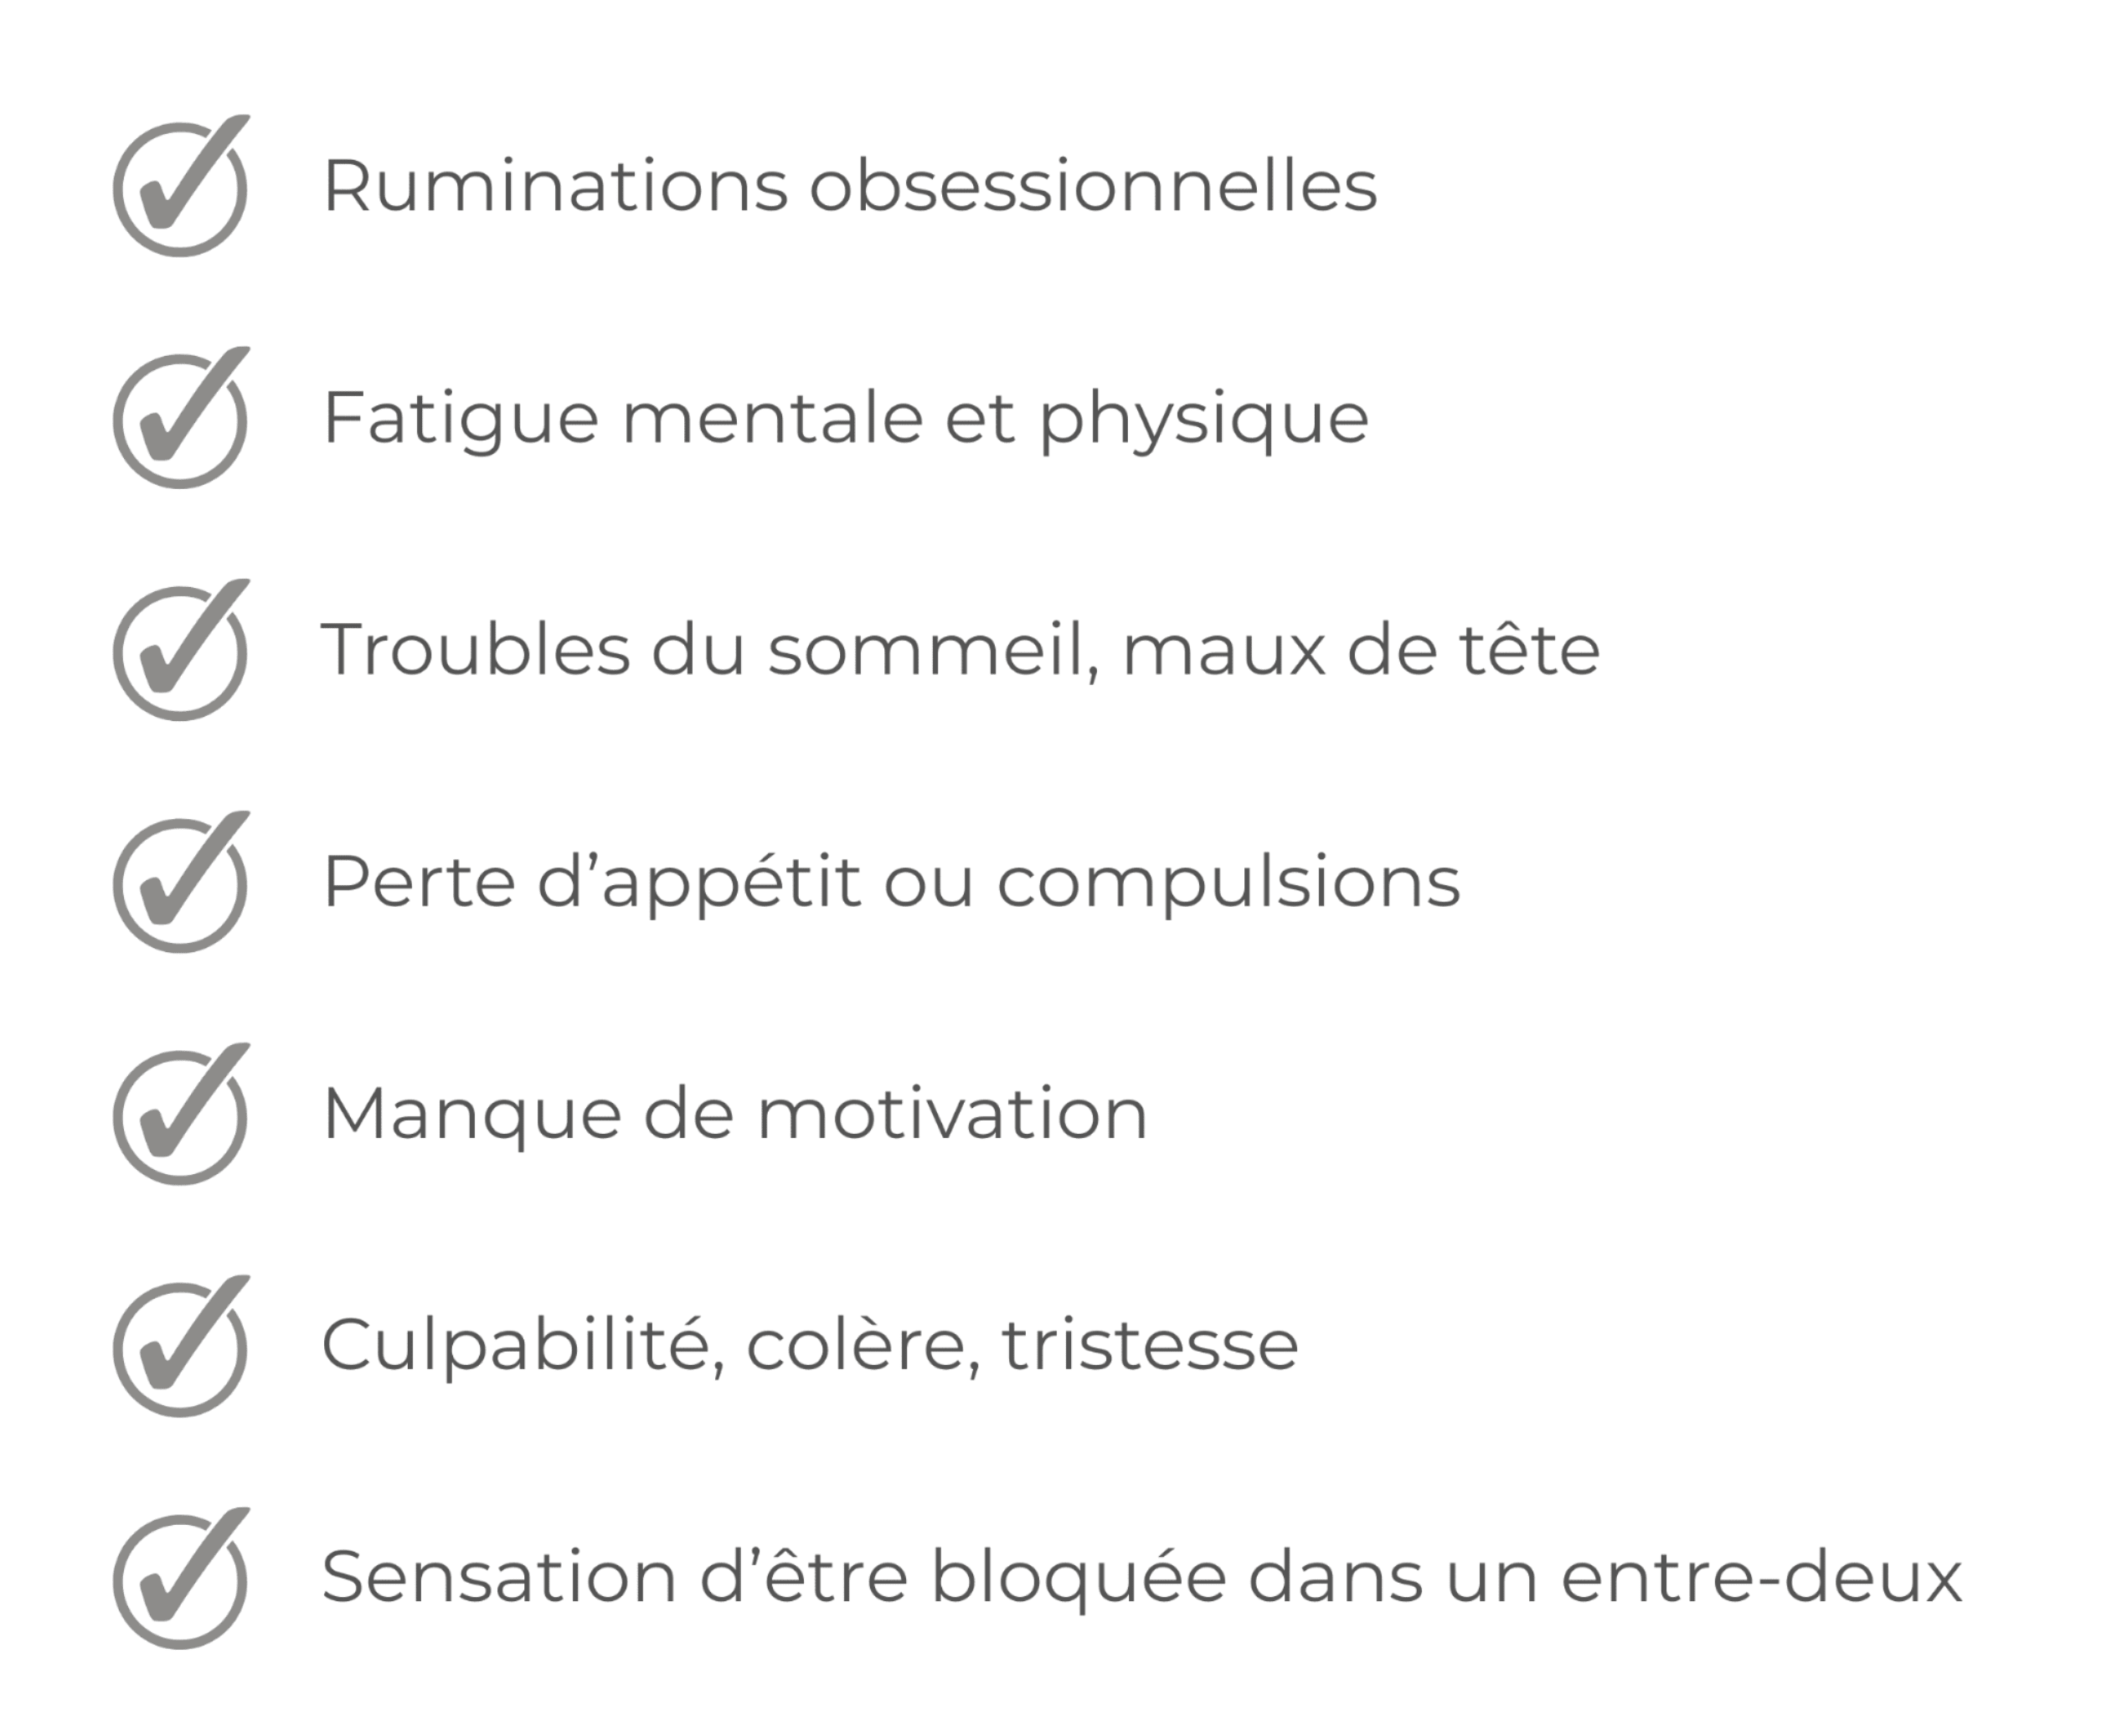Click the text Manque de motivation
Viewport: 2122px width, 1736px height.
[x=735, y=1114]
